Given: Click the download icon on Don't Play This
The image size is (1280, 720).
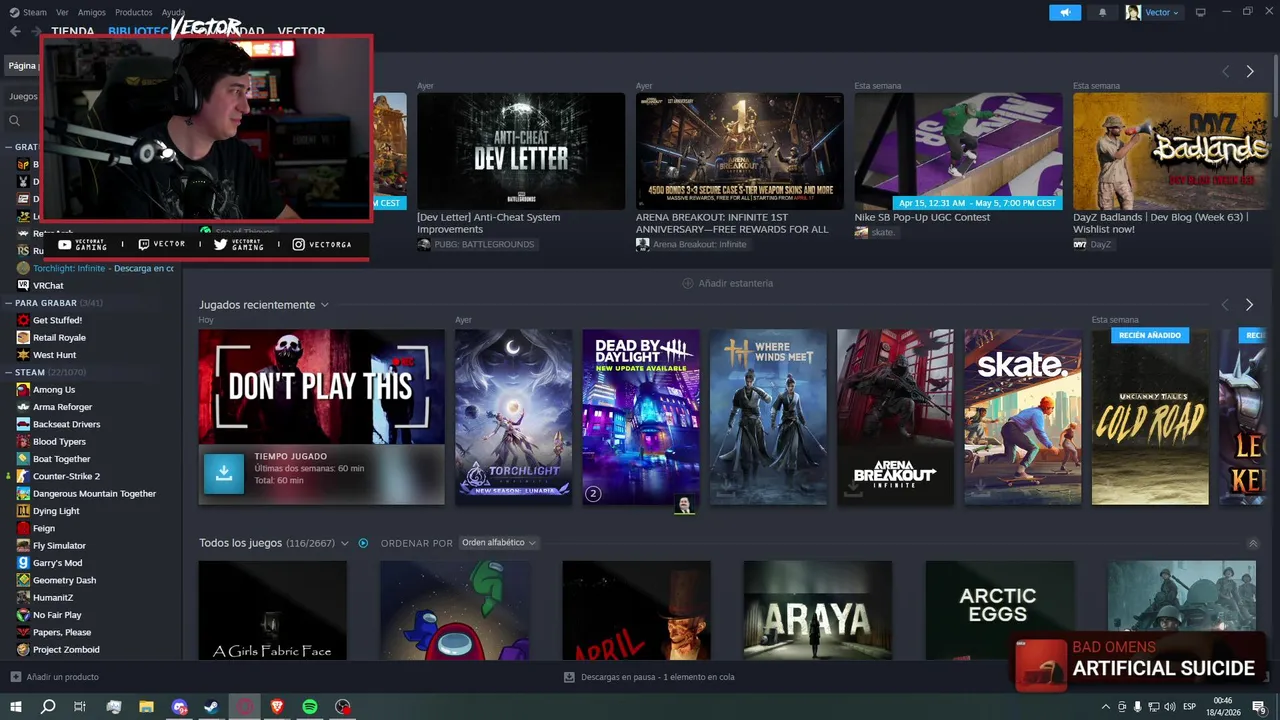Looking at the screenshot, I should [223, 474].
